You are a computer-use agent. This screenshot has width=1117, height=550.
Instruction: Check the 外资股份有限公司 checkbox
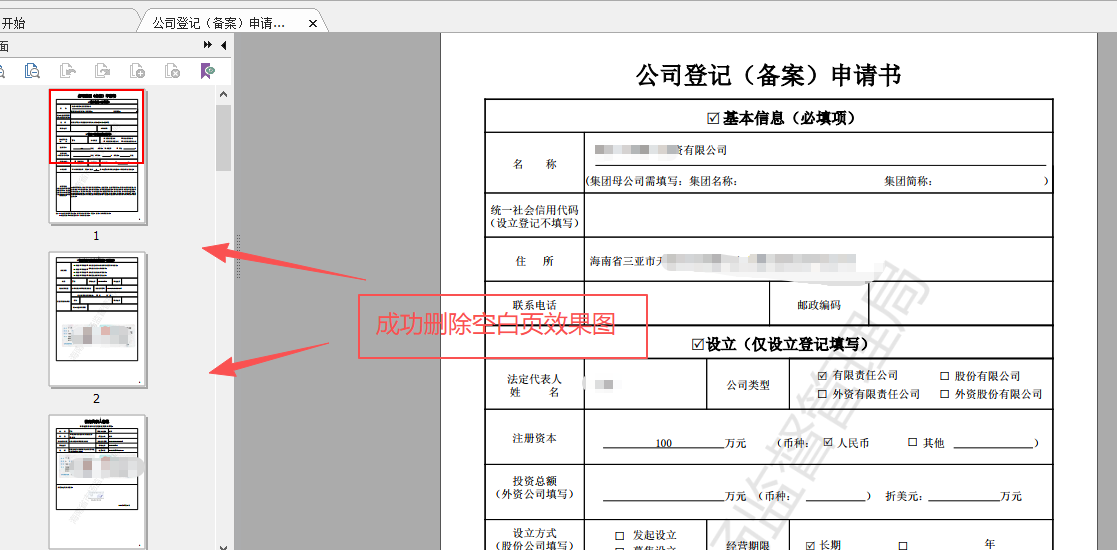[x=945, y=394]
